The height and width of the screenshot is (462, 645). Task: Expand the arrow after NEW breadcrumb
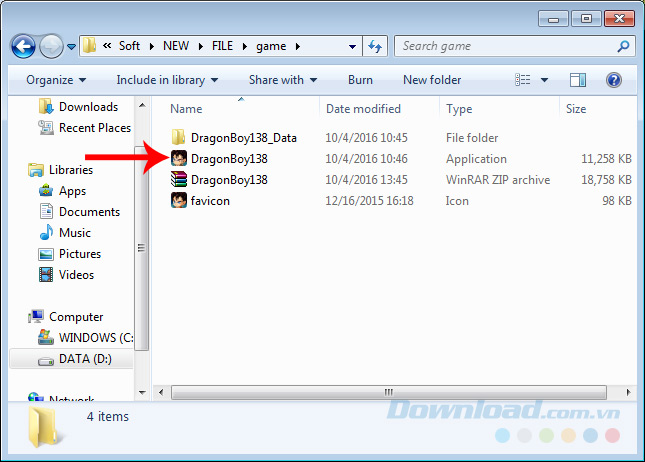click(x=201, y=46)
